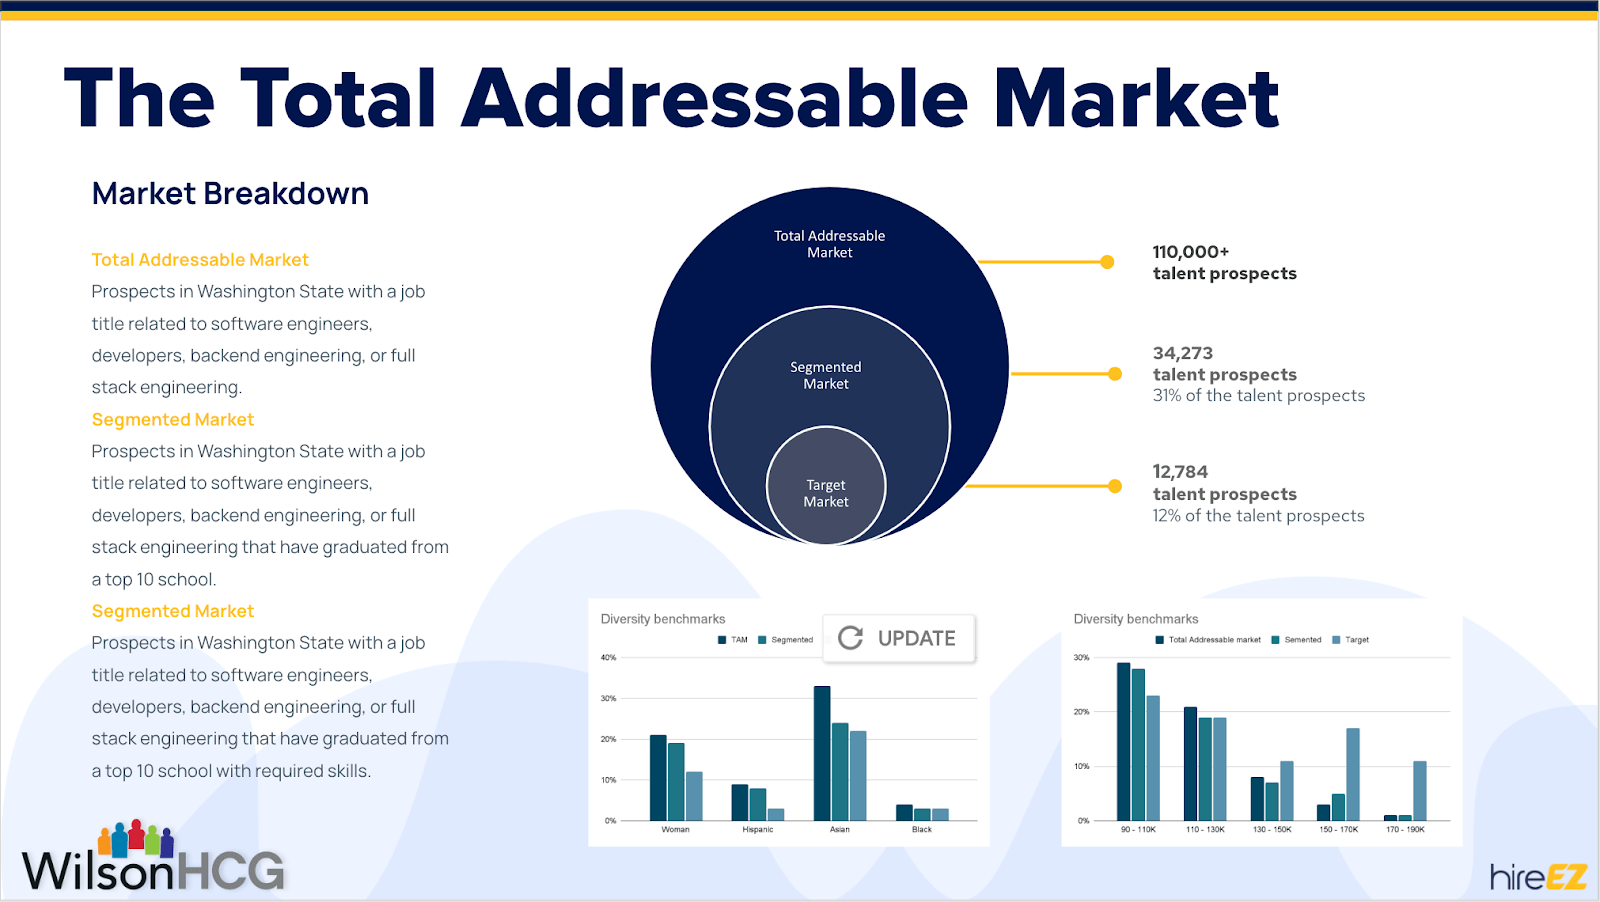Click the UPDATE refresh button
The image size is (1600, 902).
pyautogui.click(x=898, y=638)
